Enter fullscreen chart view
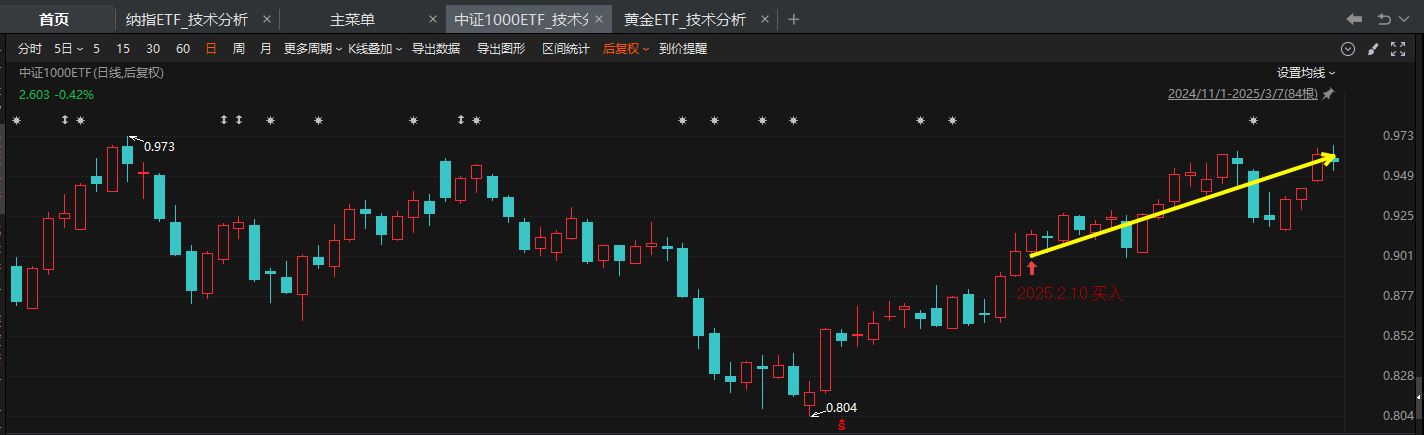This screenshot has height=435, width=1424. pos(1397,49)
